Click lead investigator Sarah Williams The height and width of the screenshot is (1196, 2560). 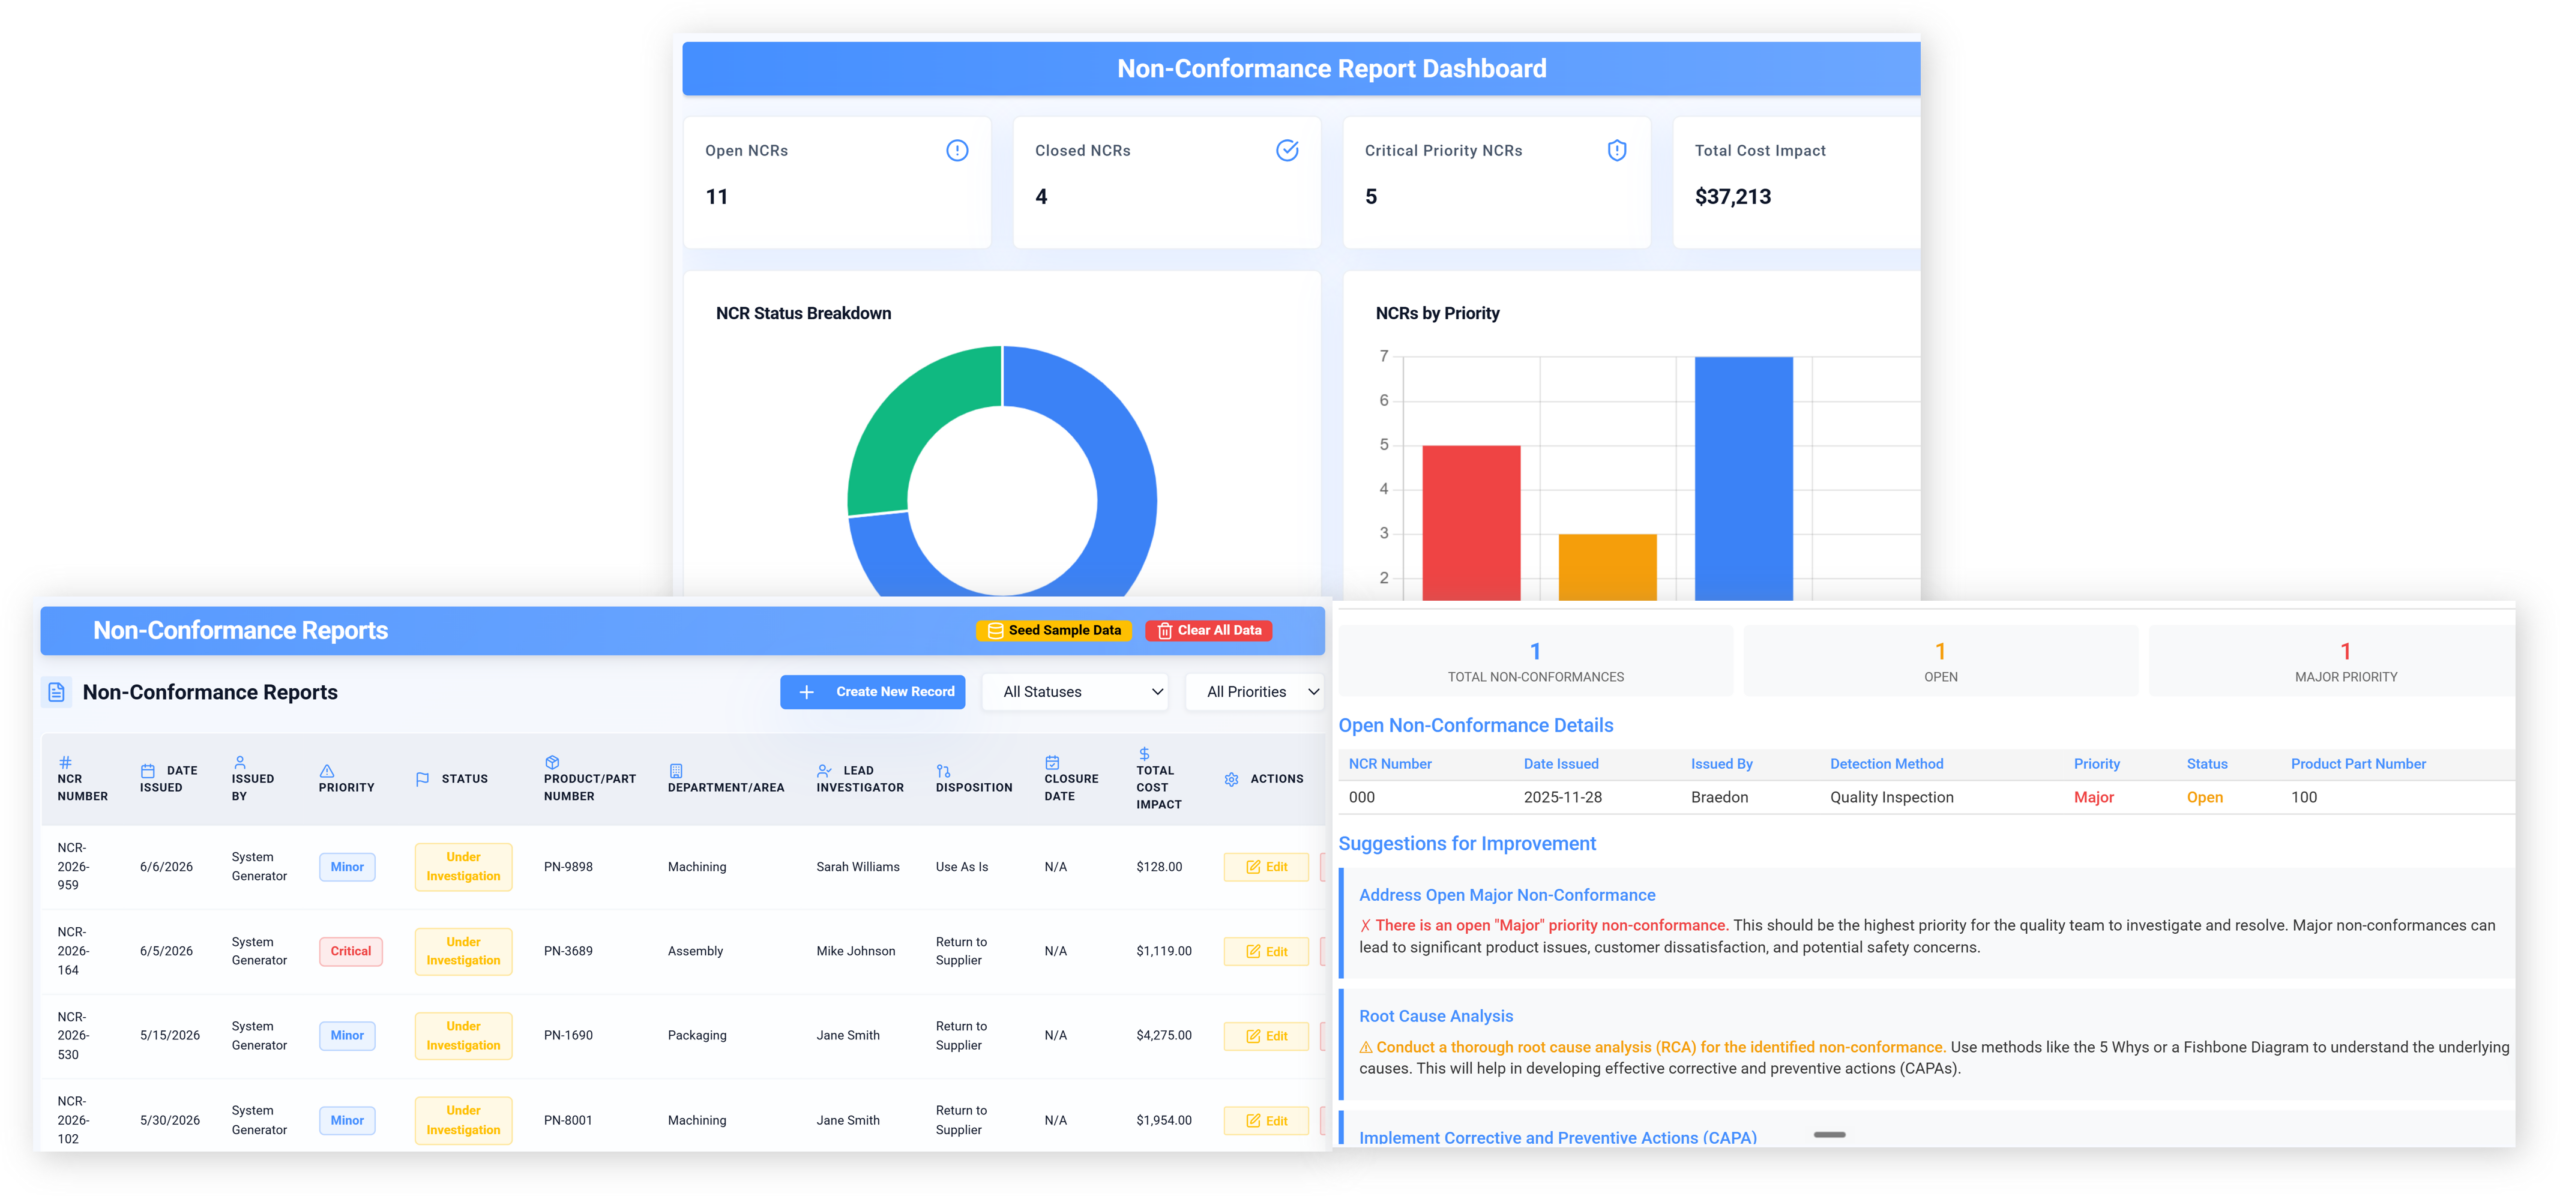pos(857,867)
